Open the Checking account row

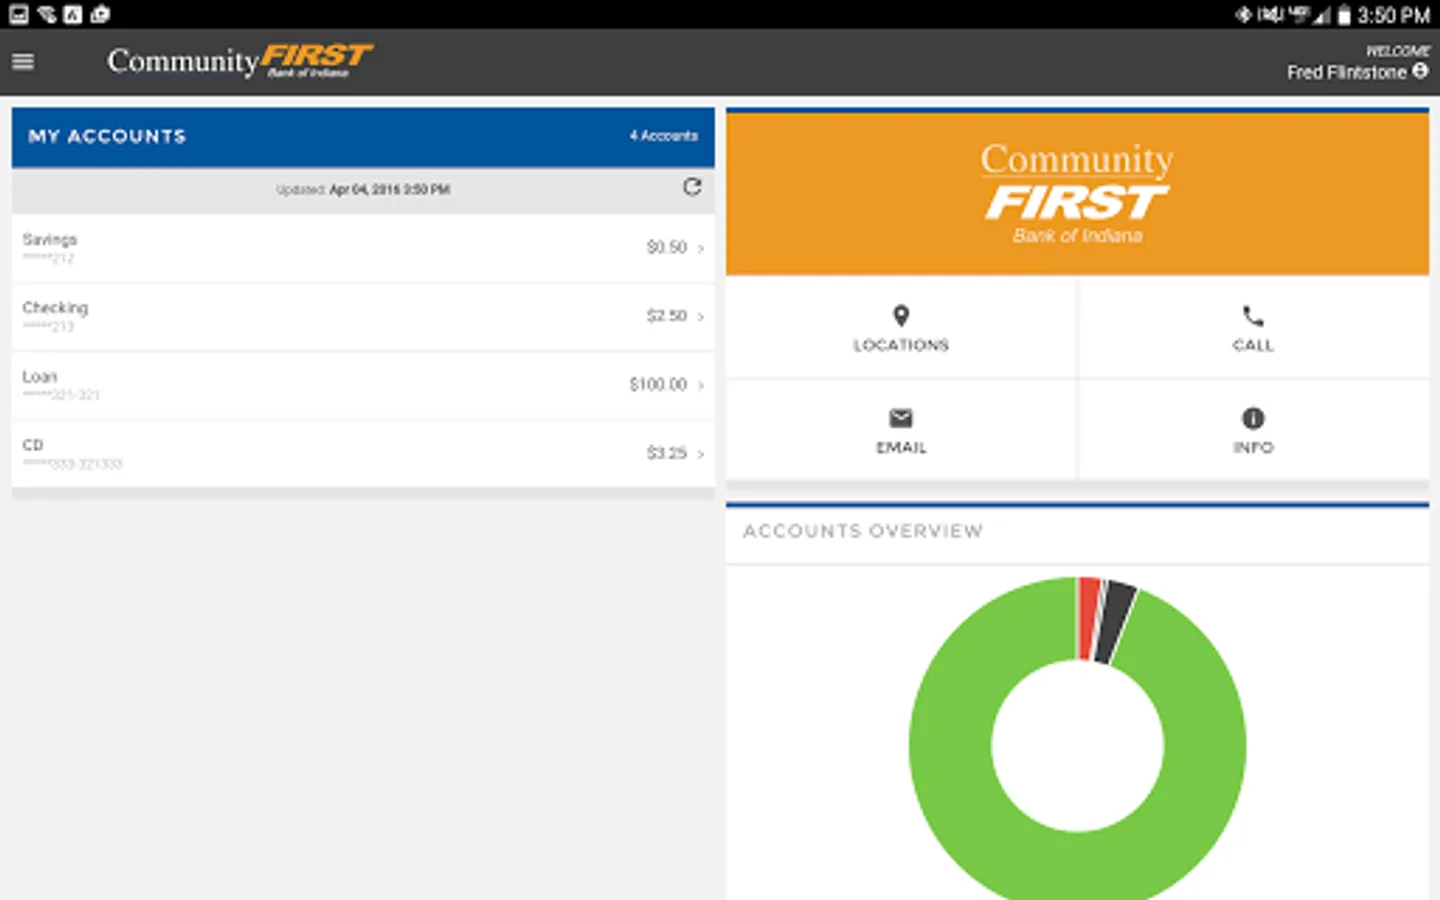[x=363, y=317]
